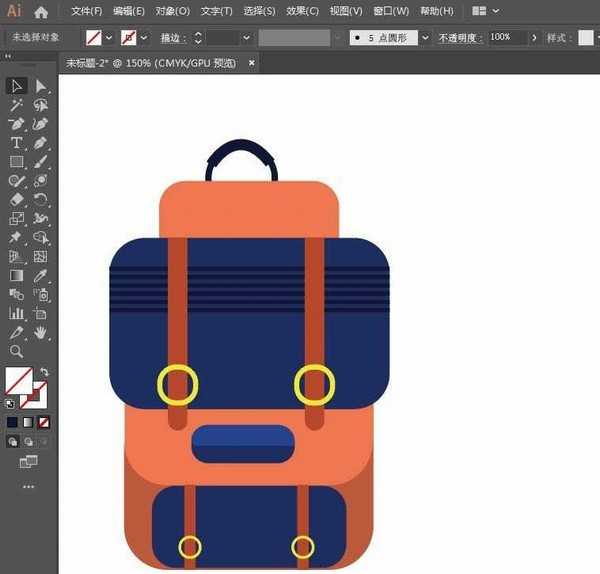
Task: Click the Edit Toolbar three-dots button
Action: coord(28,487)
